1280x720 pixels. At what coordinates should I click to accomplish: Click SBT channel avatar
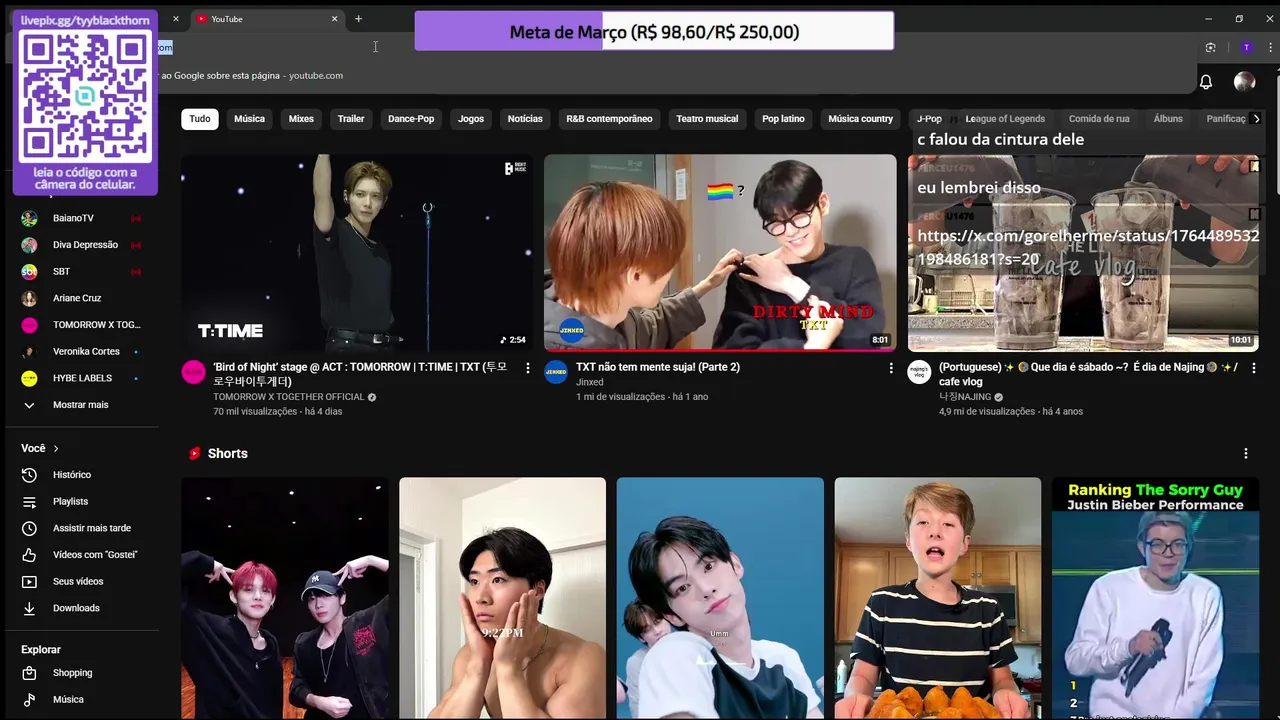[29, 271]
